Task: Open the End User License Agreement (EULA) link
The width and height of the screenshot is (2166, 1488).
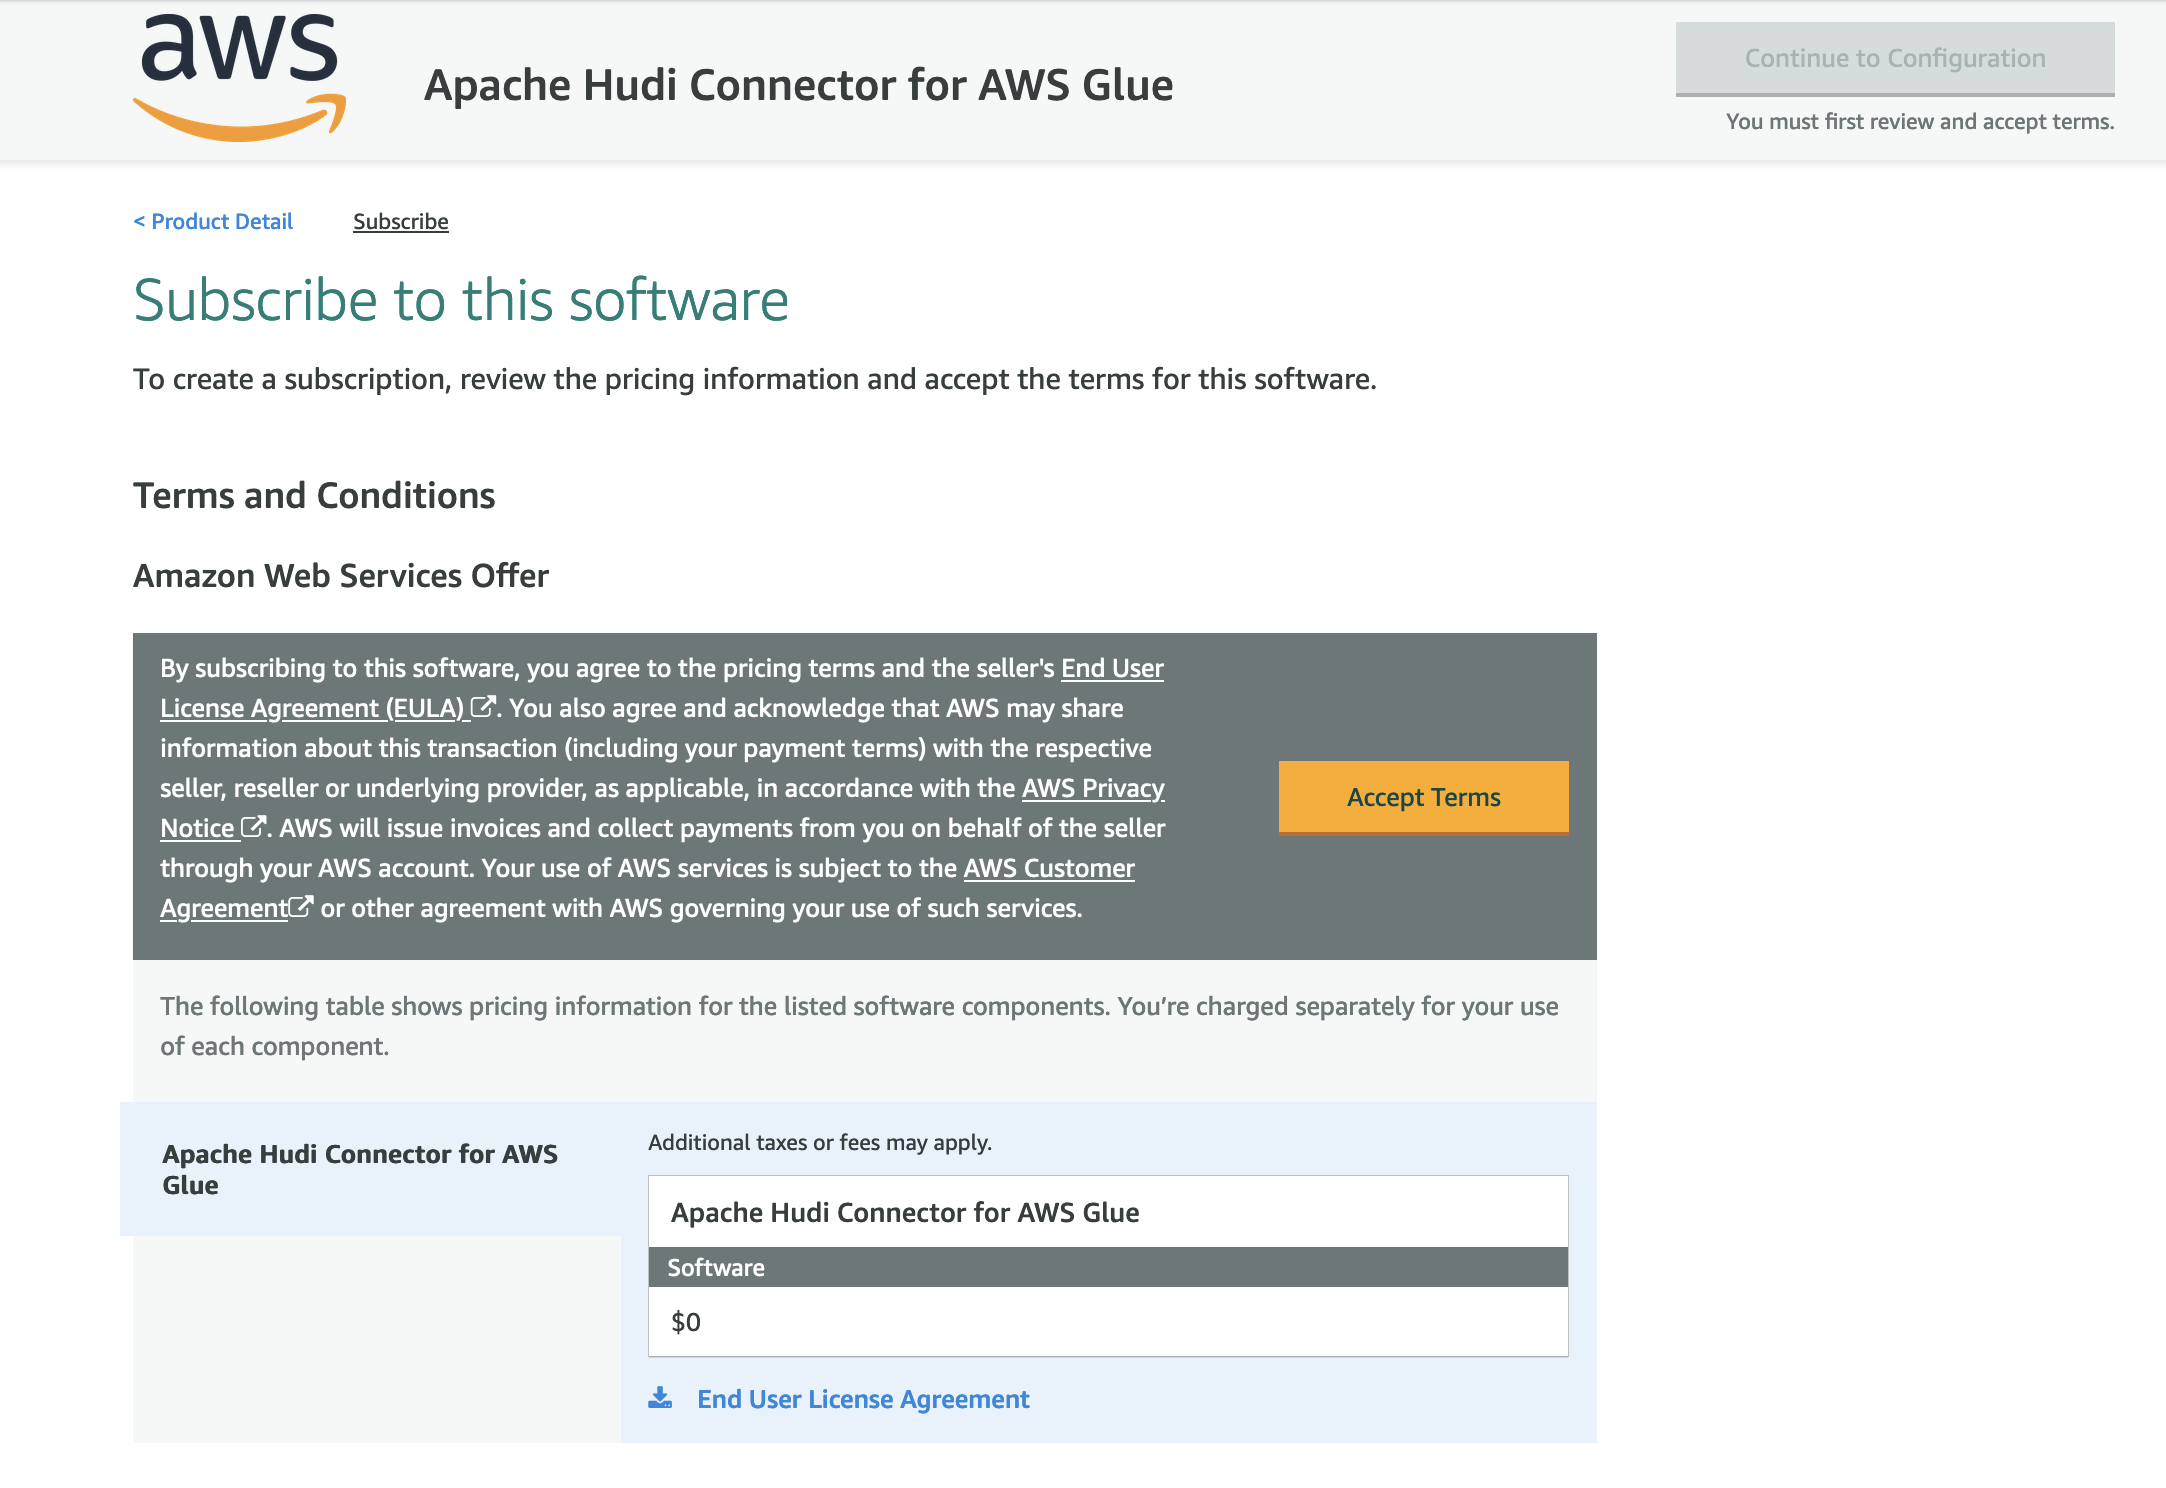Action: click(312, 708)
